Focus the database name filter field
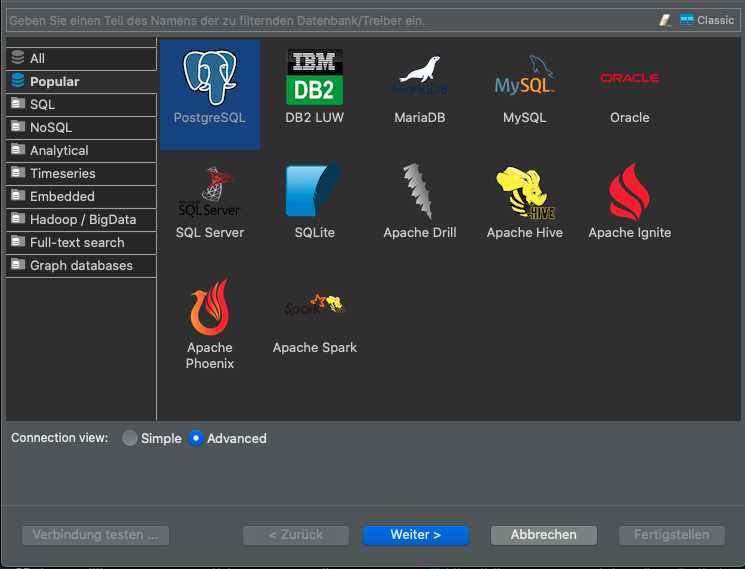 tap(330, 20)
